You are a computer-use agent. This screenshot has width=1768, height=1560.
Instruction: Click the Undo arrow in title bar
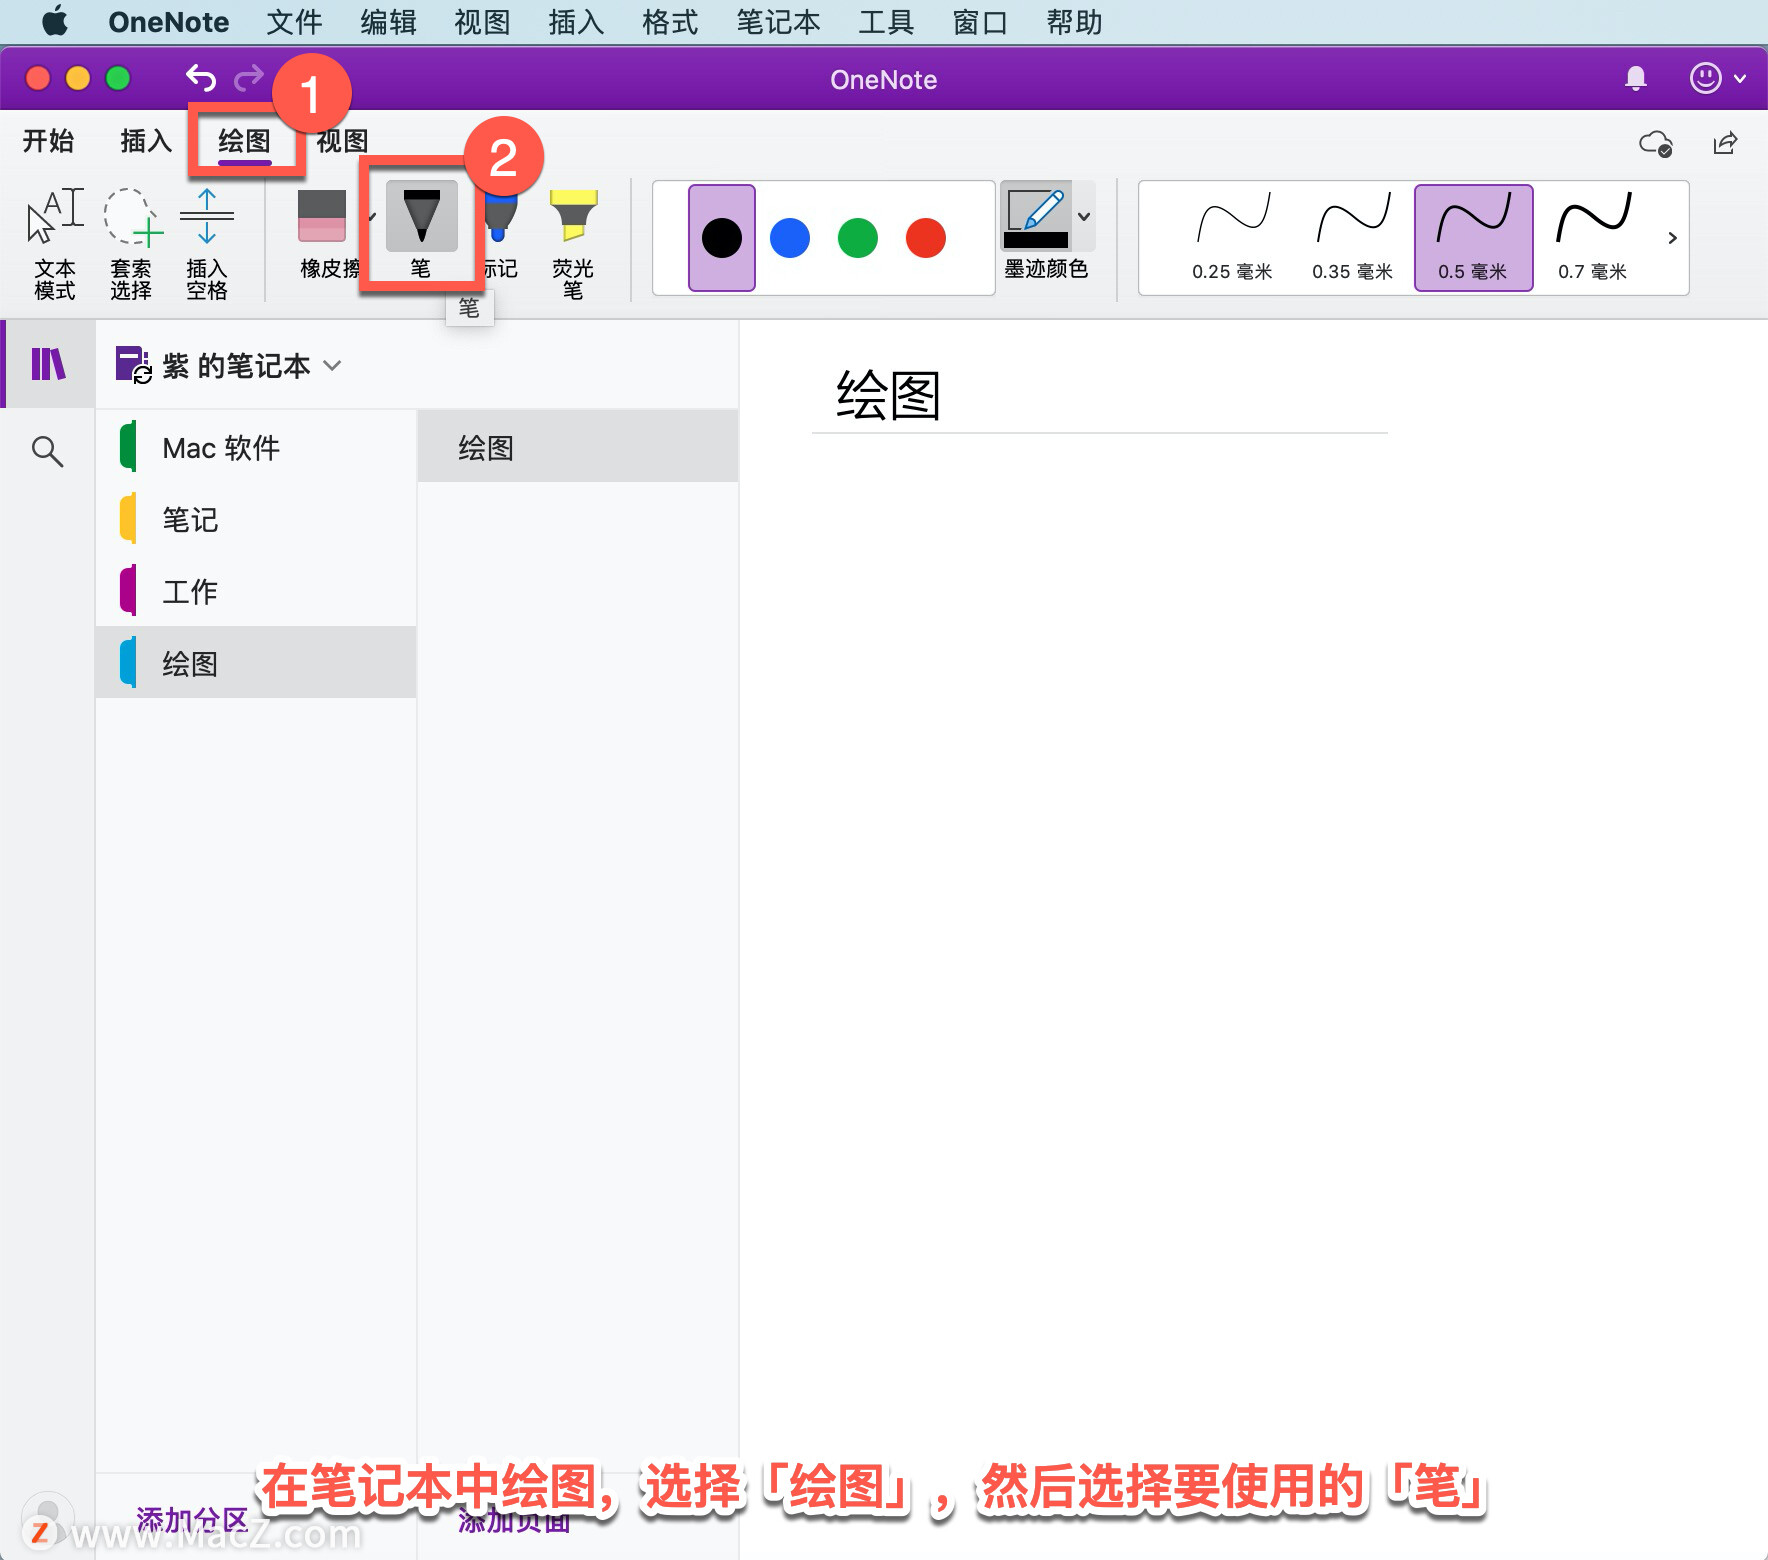coord(201,77)
